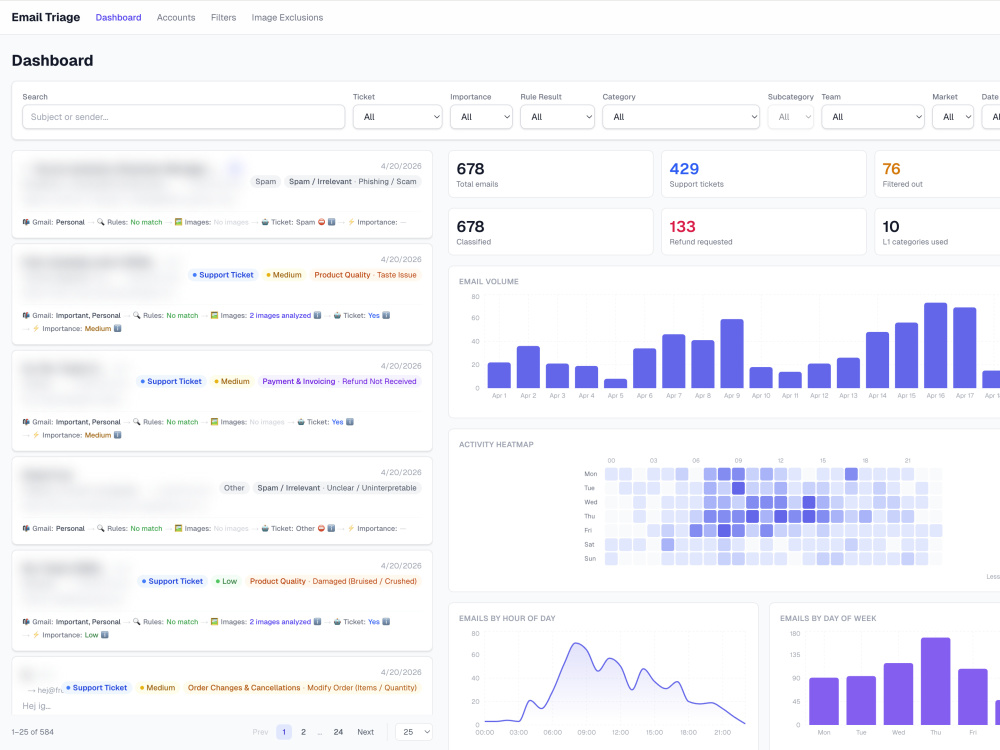The height and width of the screenshot is (750, 1000).
Task: Open ticket info icon on Unclear / Uninterpretable email
Action: 332,528
